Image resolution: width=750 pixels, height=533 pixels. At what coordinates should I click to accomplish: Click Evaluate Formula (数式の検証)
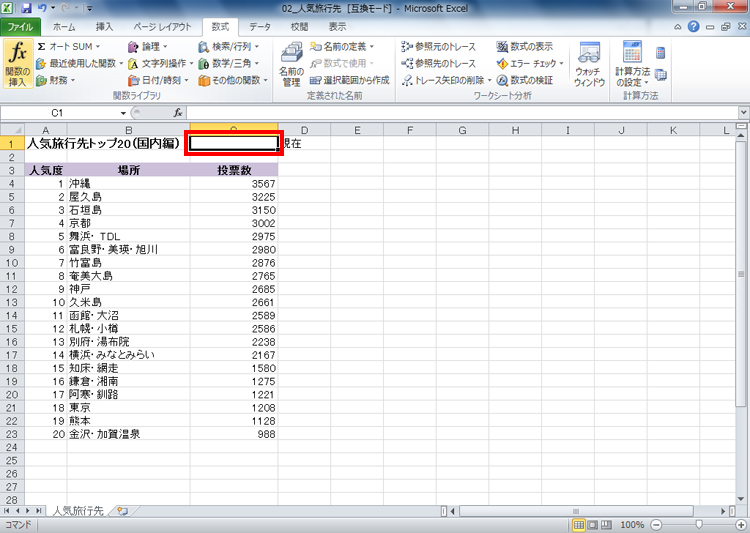525,80
